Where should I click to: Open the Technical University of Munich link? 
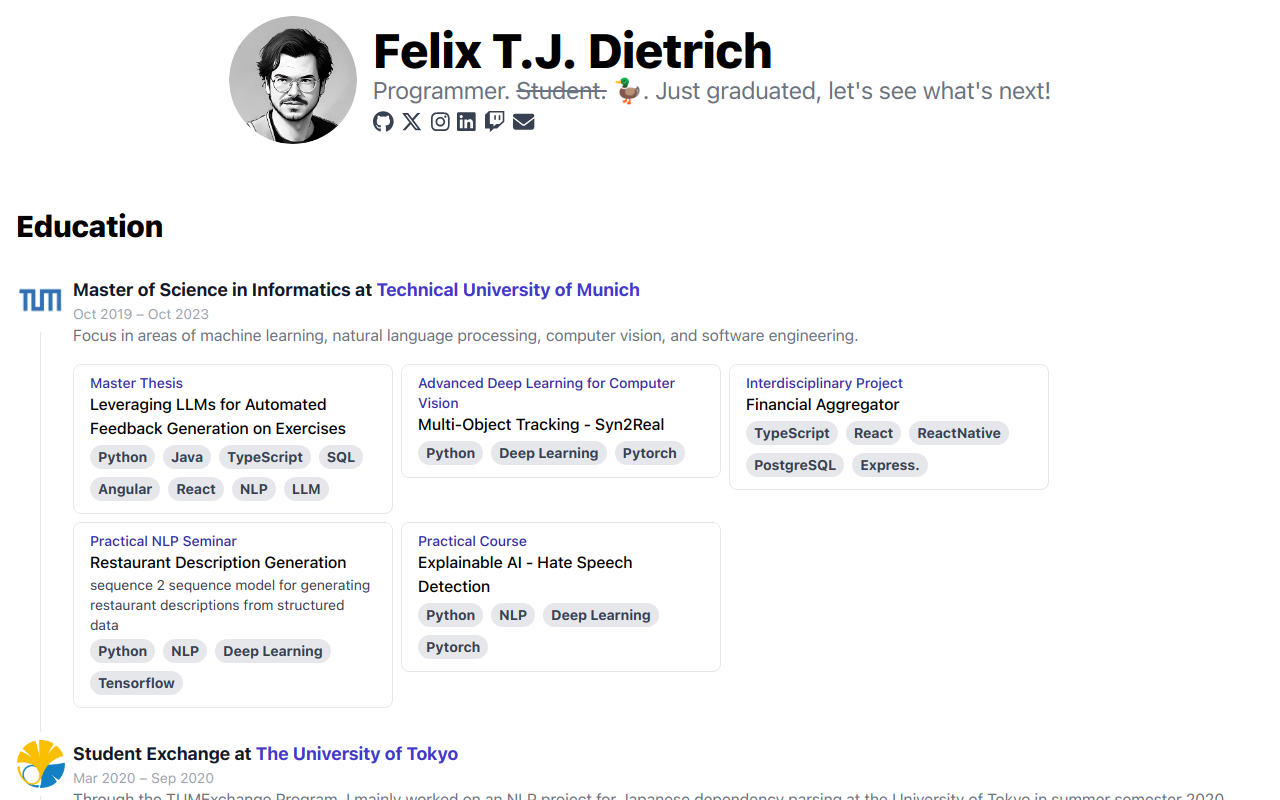click(508, 290)
